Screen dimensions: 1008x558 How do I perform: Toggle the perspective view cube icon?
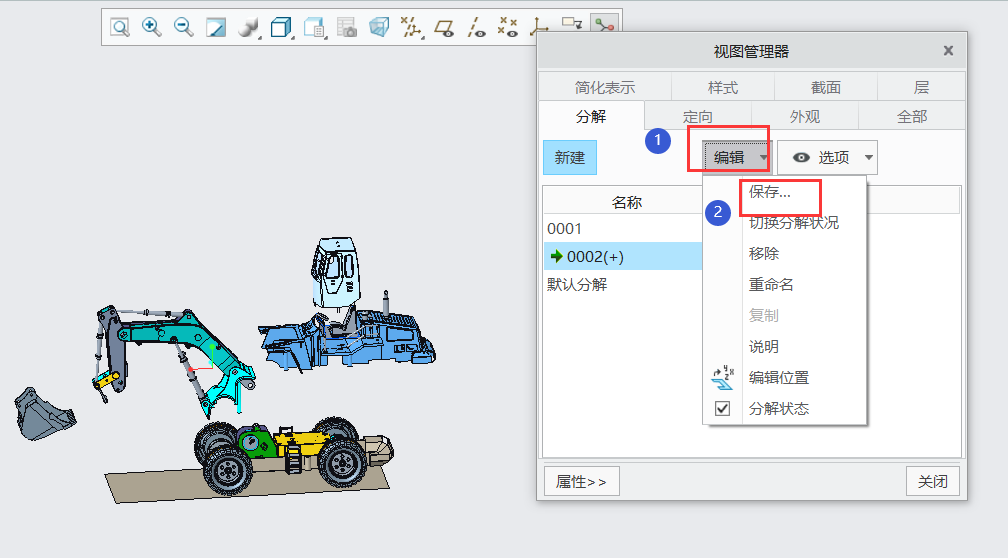(379, 27)
